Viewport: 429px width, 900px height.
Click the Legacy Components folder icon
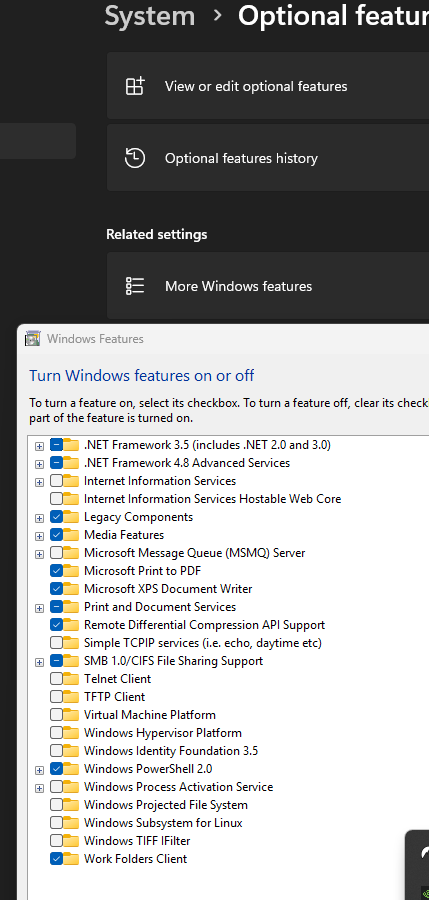71,517
